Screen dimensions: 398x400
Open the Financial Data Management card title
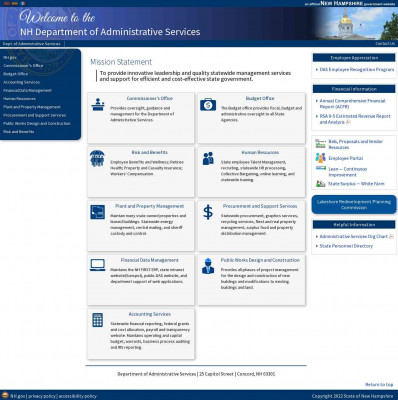coord(150,260)
